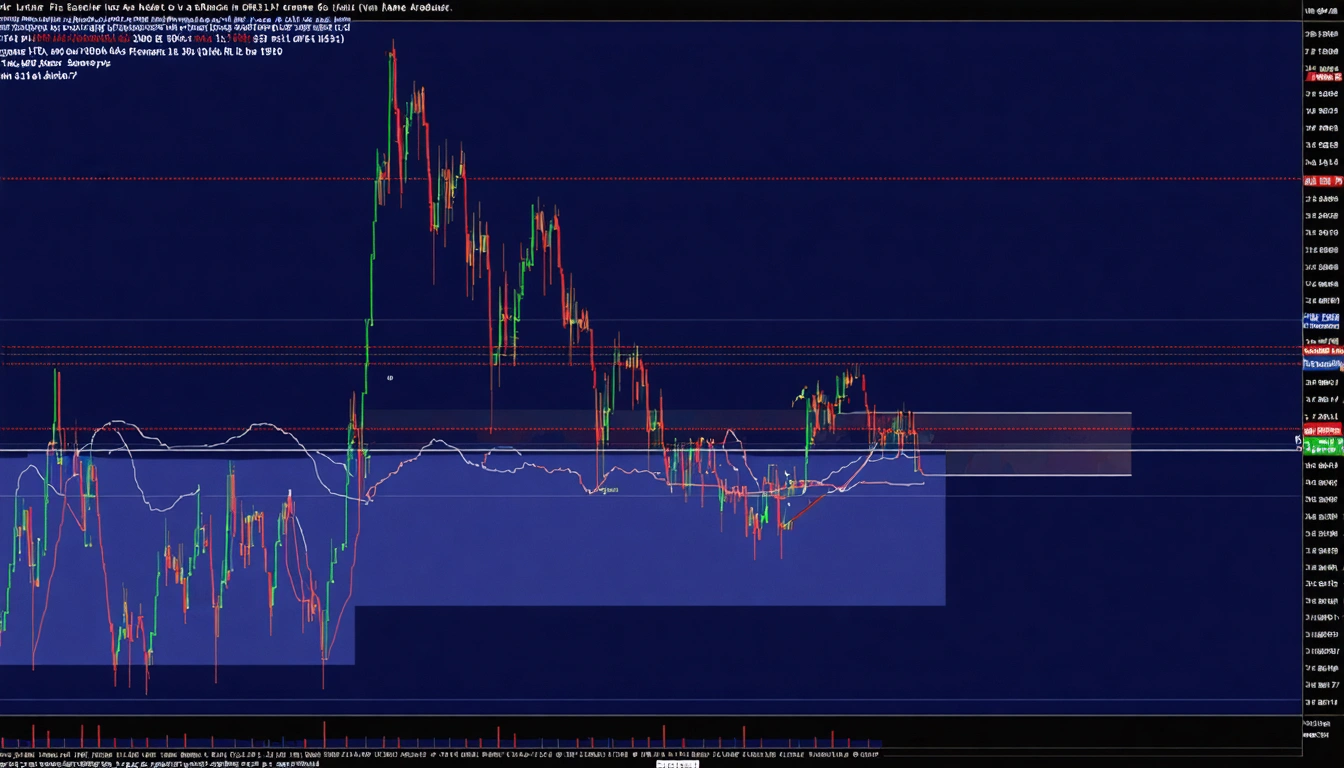The height and width of the screenshot is (768, 1344).
Task: Click the highest candle peak on the chart
Action: tap(393, 46)
